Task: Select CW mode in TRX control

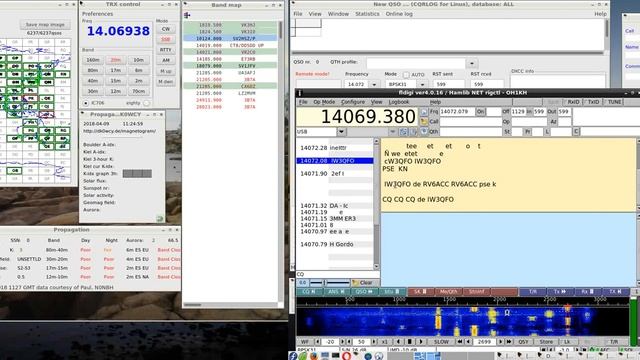Action: 165,29
